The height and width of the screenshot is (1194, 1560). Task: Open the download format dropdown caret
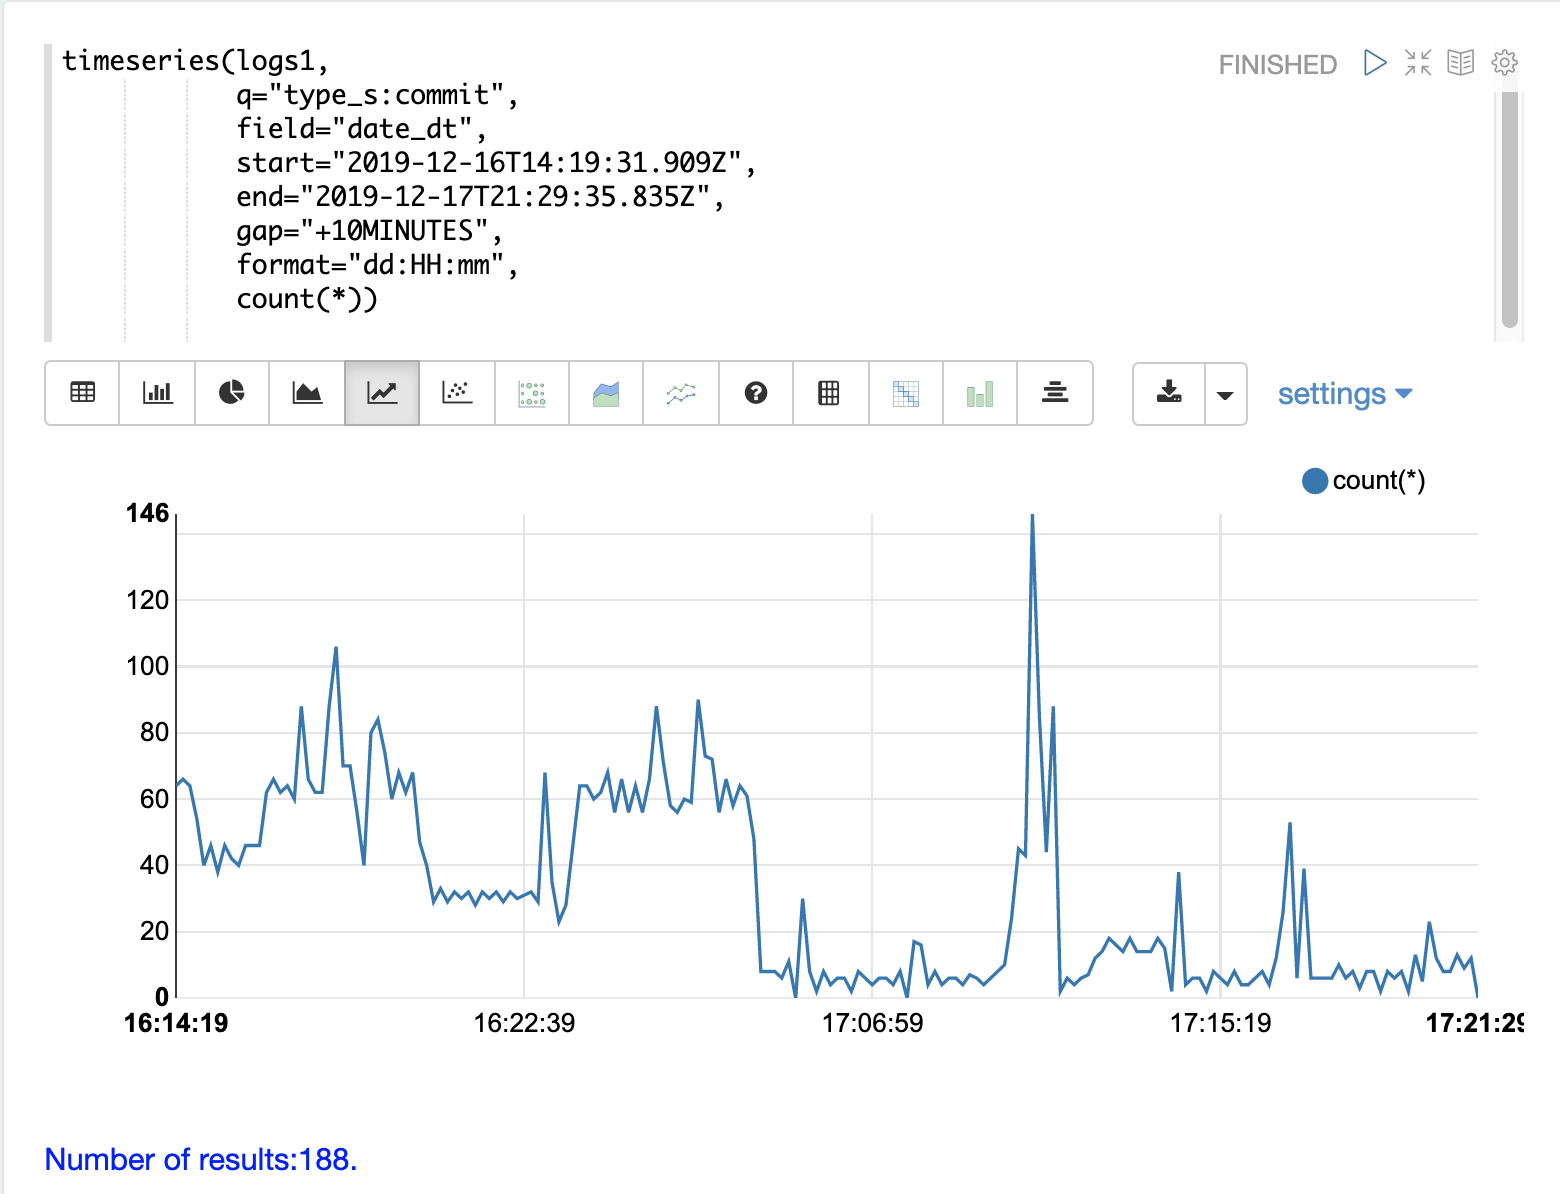pos(1225,394)
